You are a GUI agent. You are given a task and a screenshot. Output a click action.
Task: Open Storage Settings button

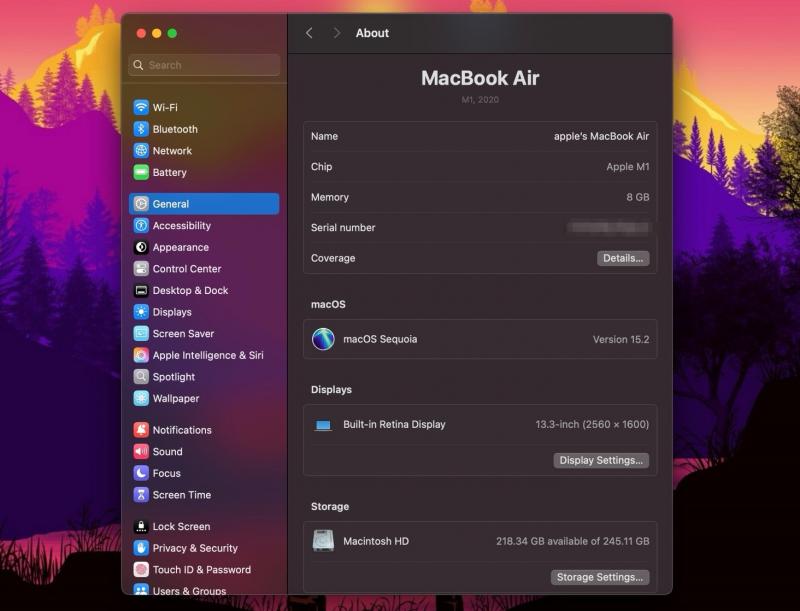click(599, 577)
